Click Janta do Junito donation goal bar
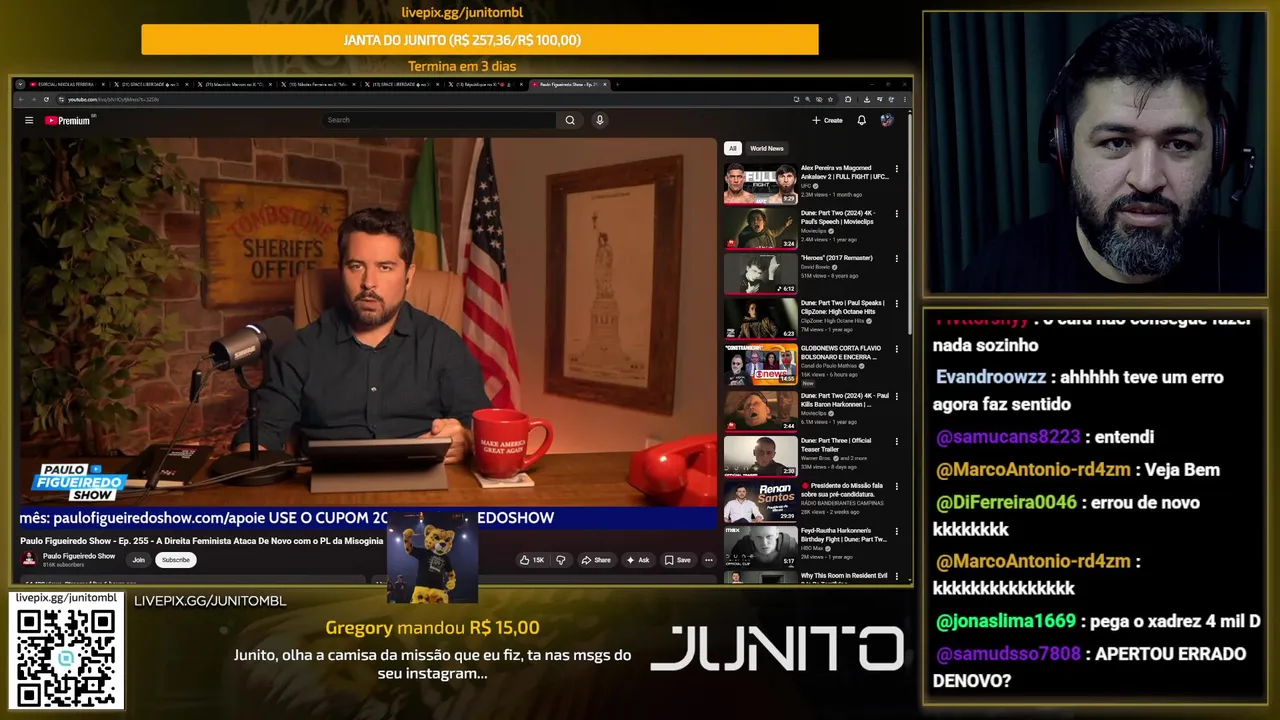The width and height of the screenshot is (1280, 720). (480, 40)
